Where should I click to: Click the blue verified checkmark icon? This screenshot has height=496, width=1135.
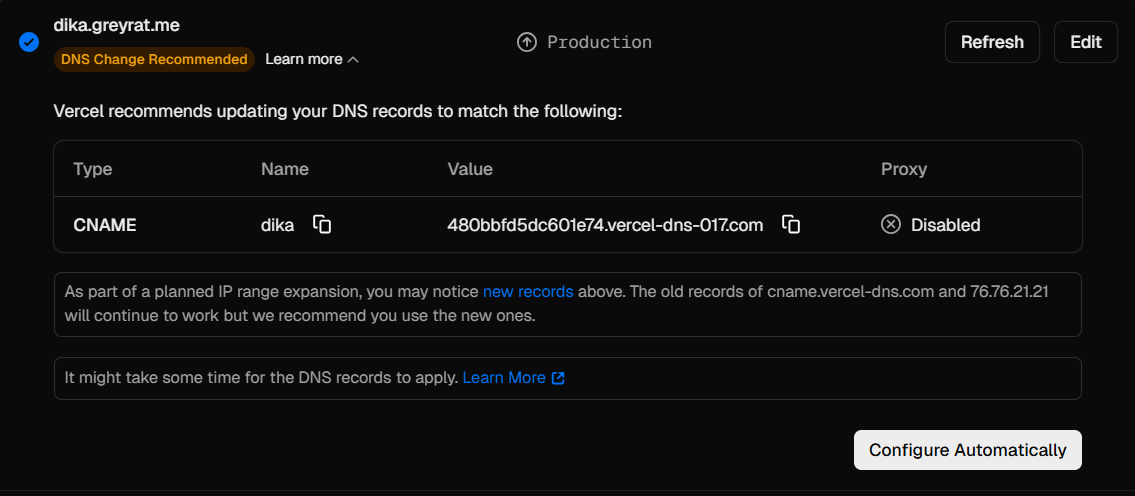pos(29,42)
